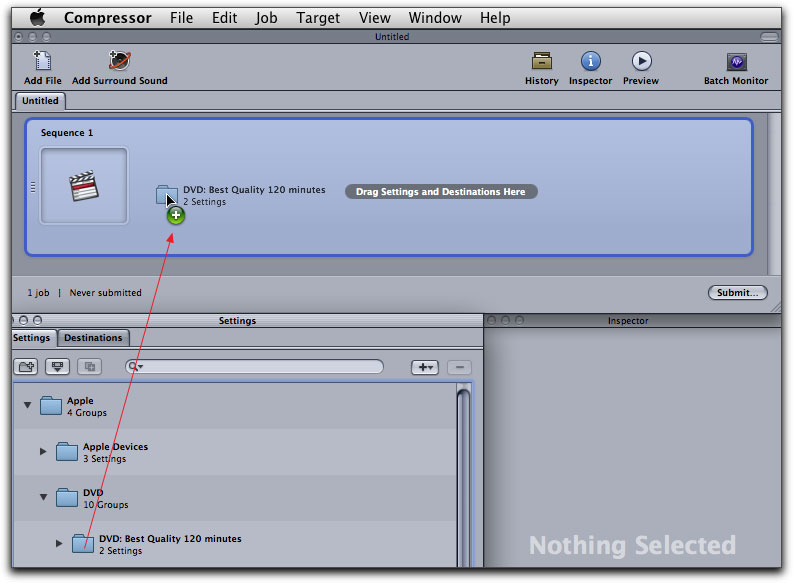Collapse the Apple settings group

pos(26,406)
